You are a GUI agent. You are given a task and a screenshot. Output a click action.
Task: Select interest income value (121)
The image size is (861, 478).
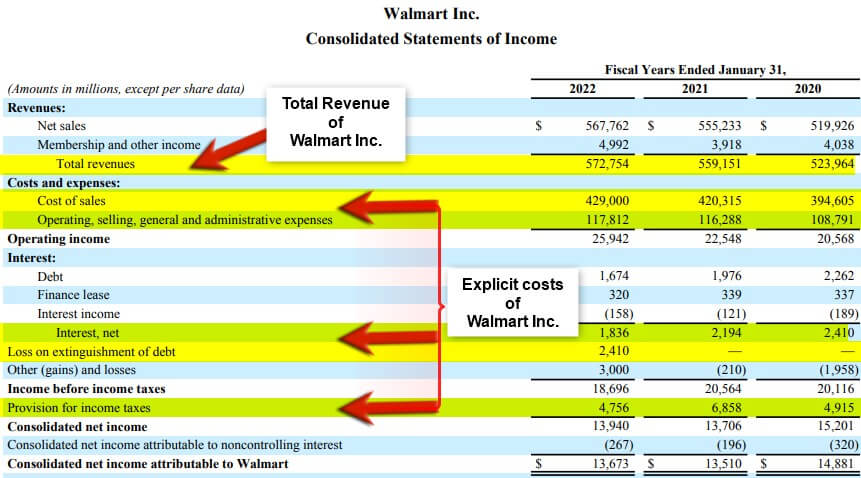732,314
